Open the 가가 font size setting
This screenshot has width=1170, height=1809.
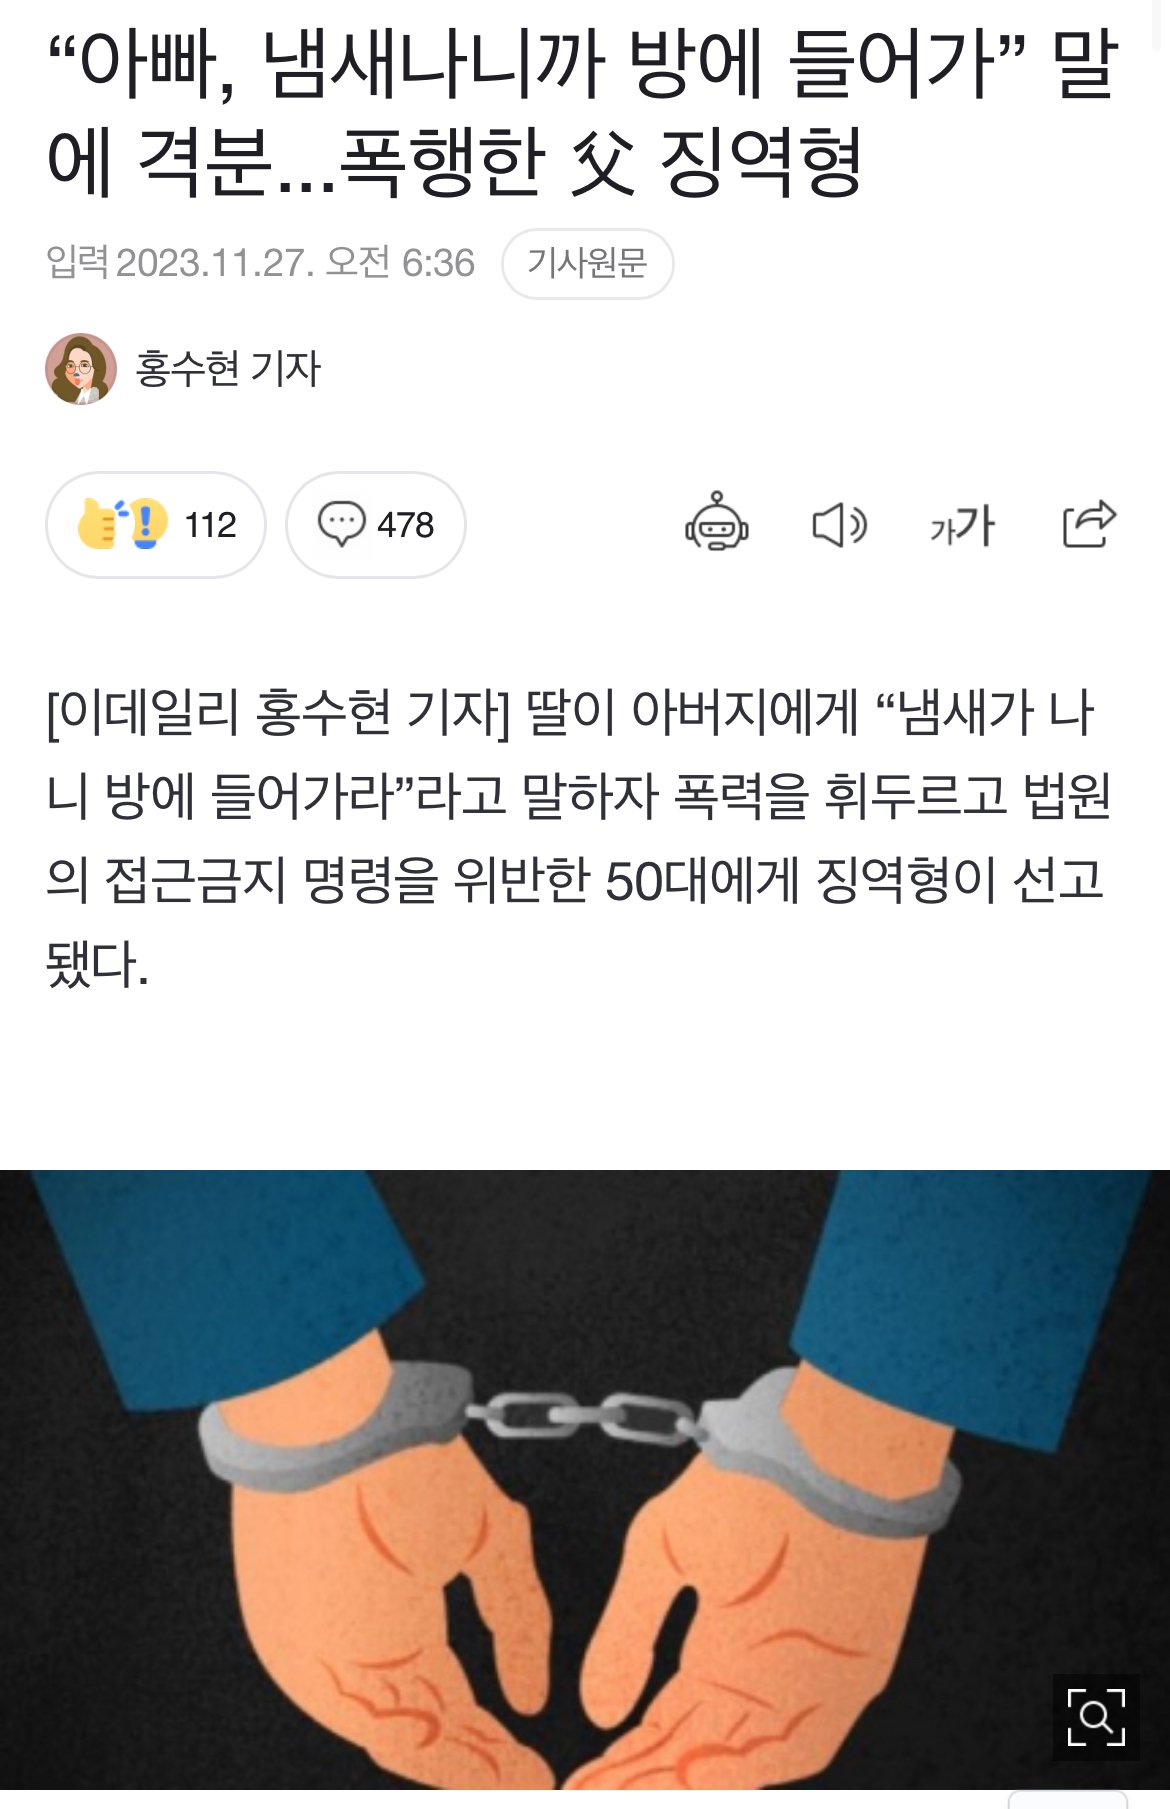pos(962,525)
